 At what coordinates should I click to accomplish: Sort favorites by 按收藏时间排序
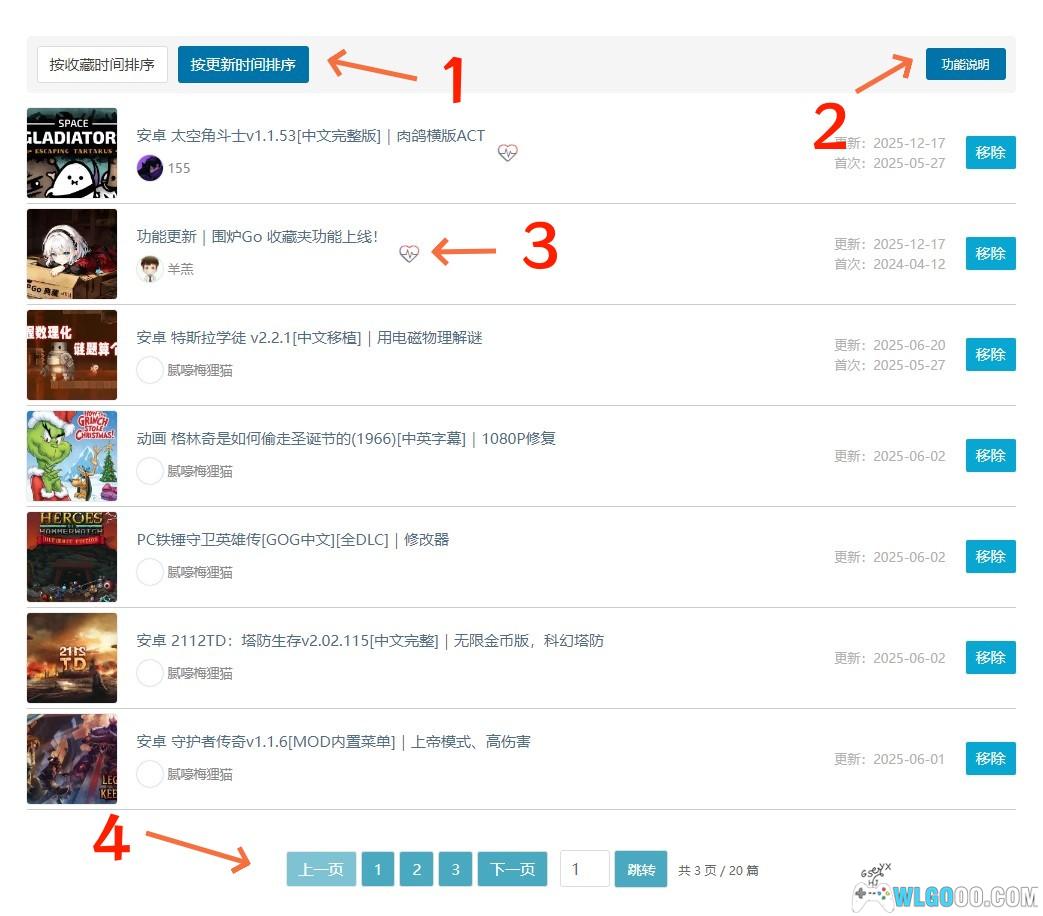[102, 65]
